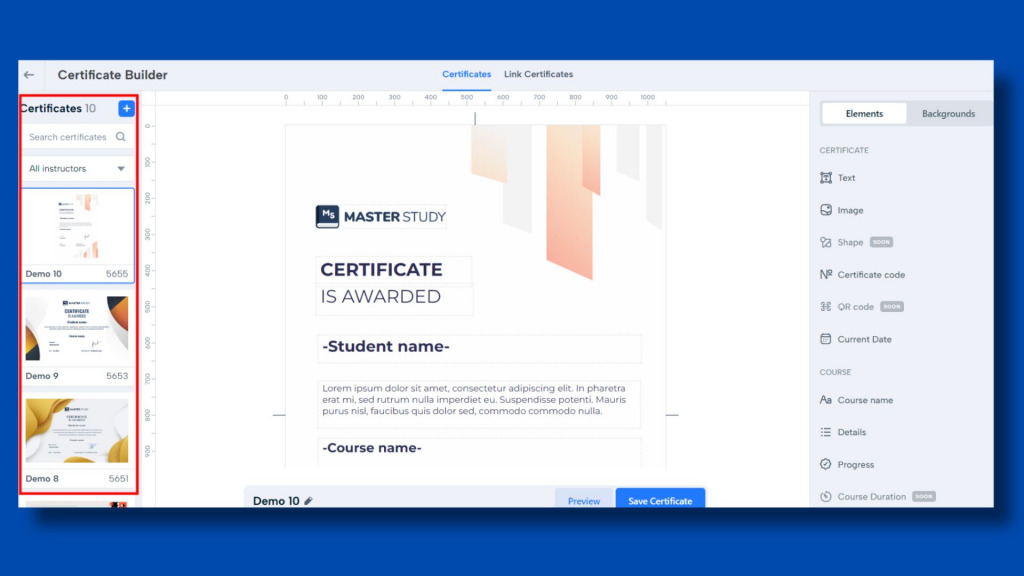
Task: Switch to the Link Certificates tab
Action: [x=538, y=73]
